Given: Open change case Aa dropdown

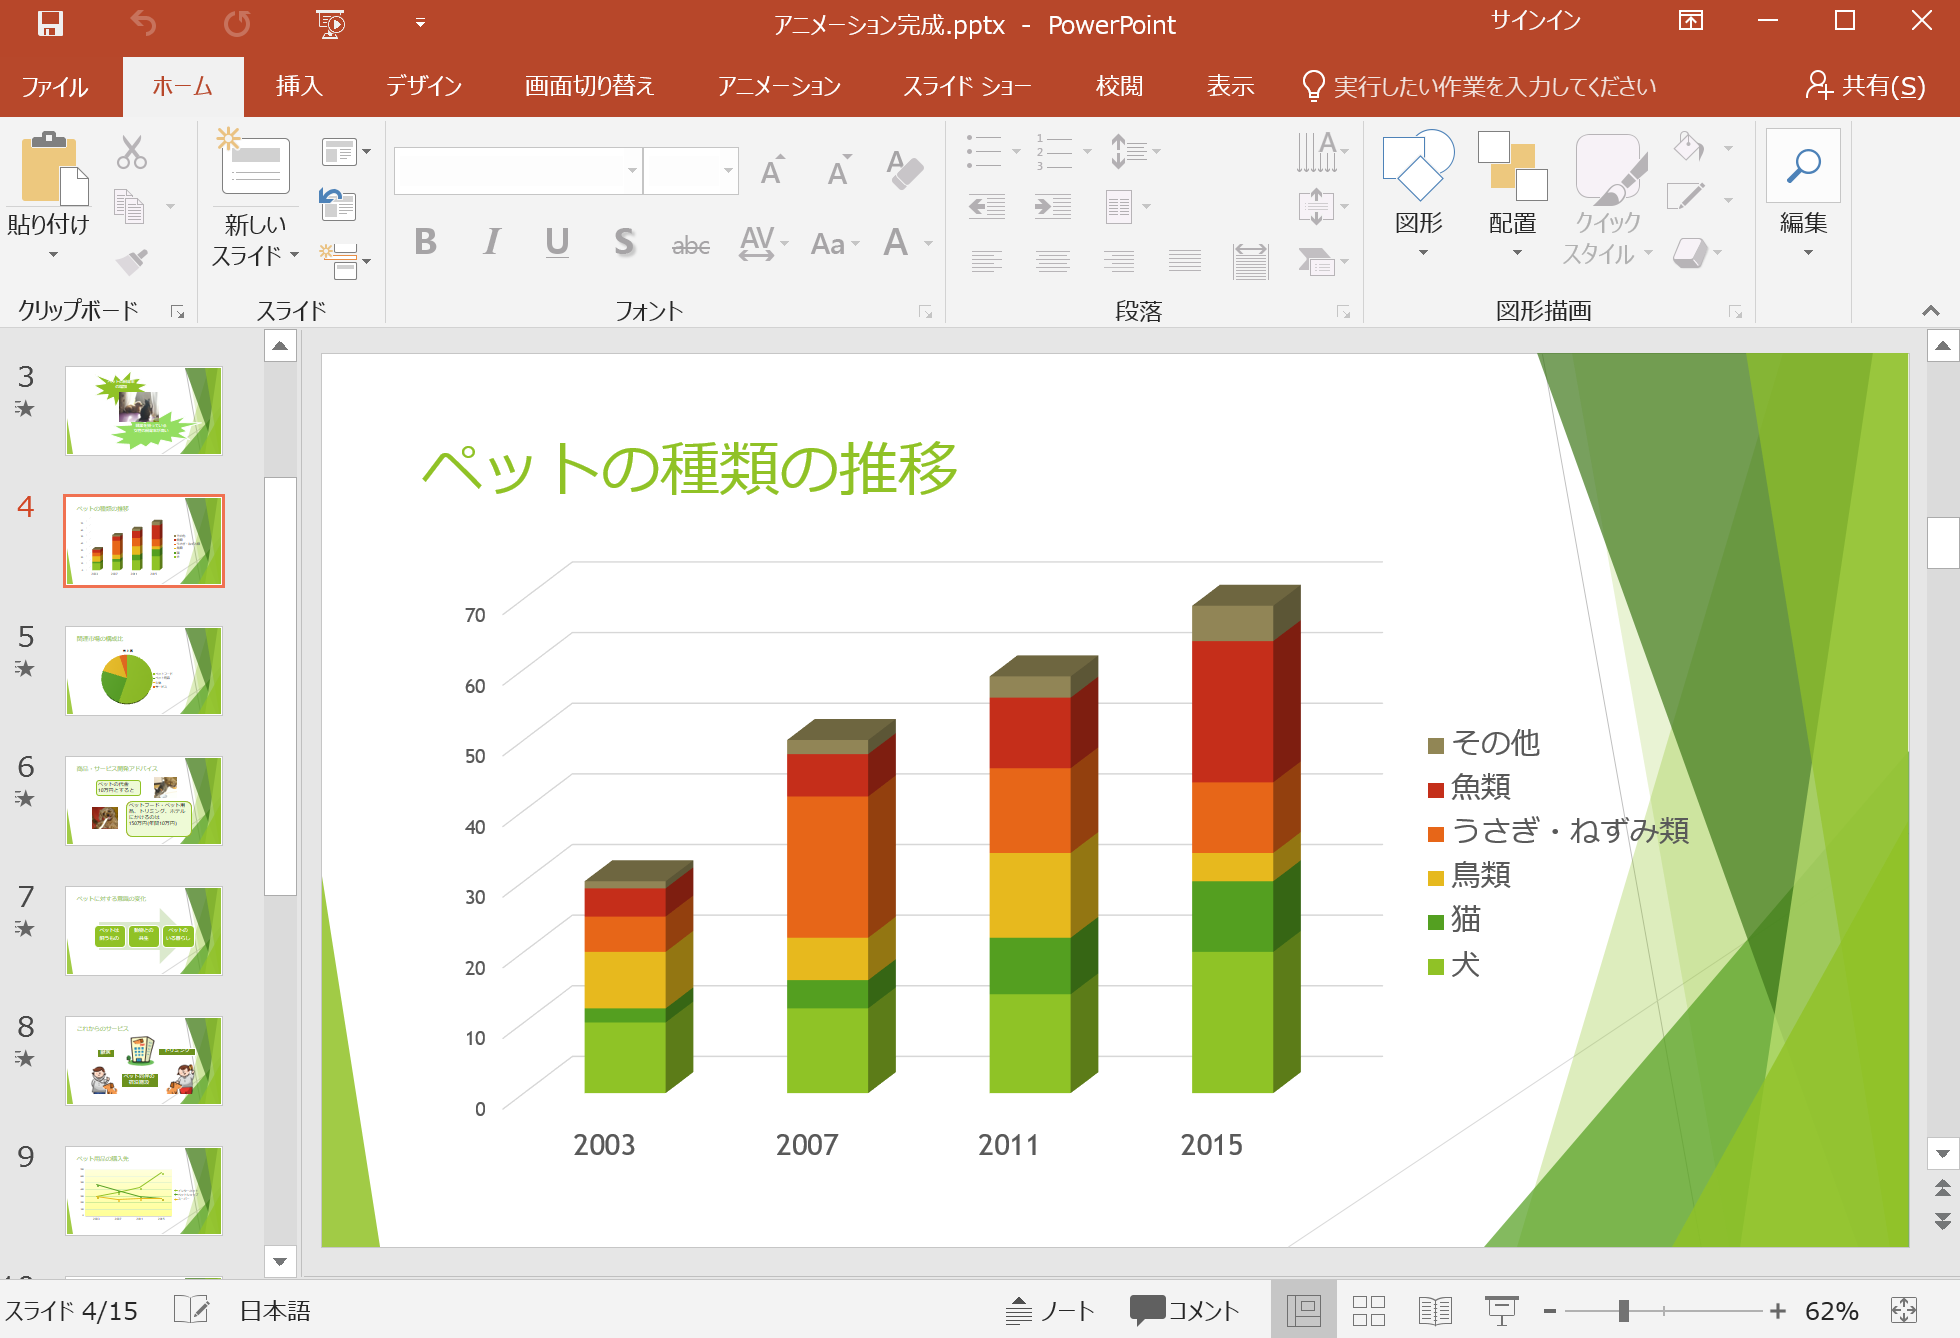Looking at the screenshot, I should click(835, 243).
